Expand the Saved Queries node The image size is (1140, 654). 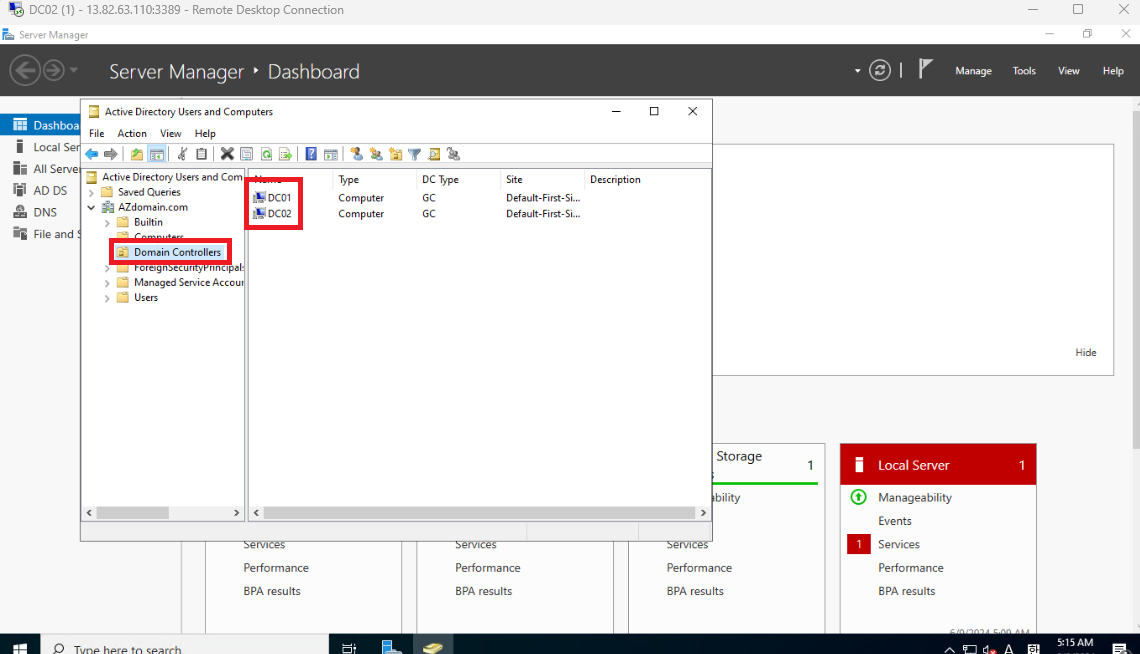92,193
